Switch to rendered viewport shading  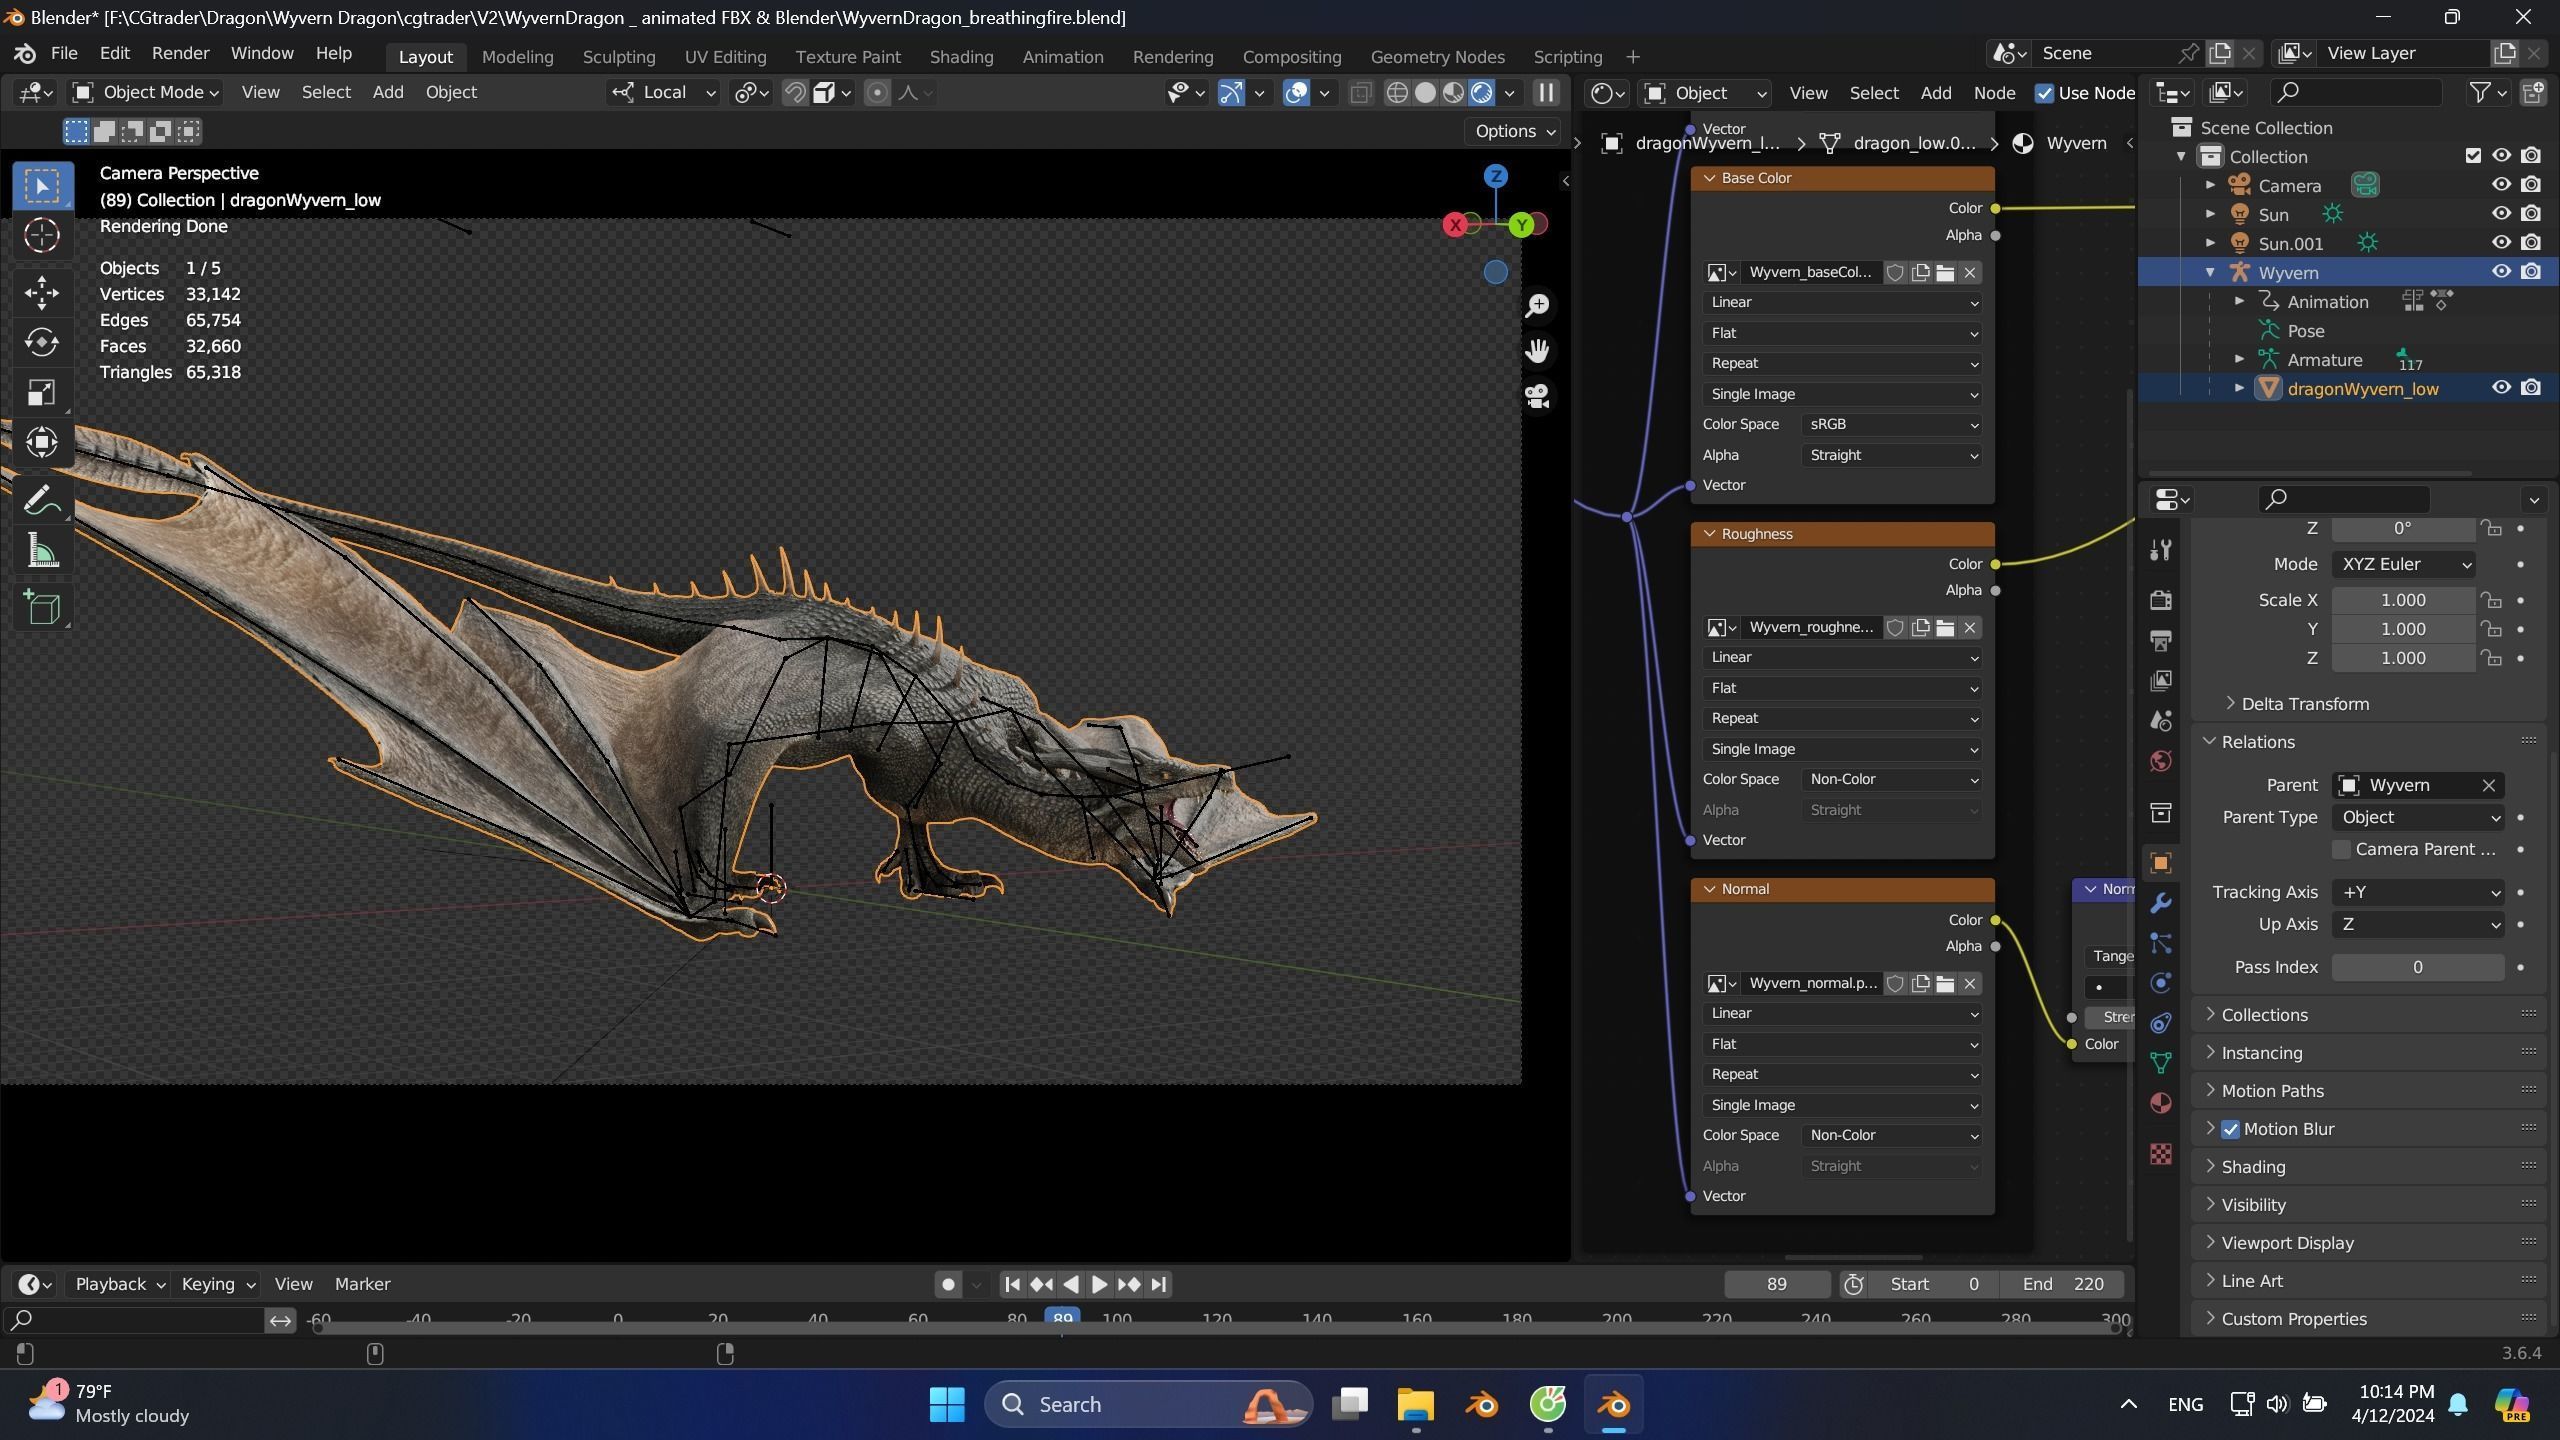(1481, 93)
